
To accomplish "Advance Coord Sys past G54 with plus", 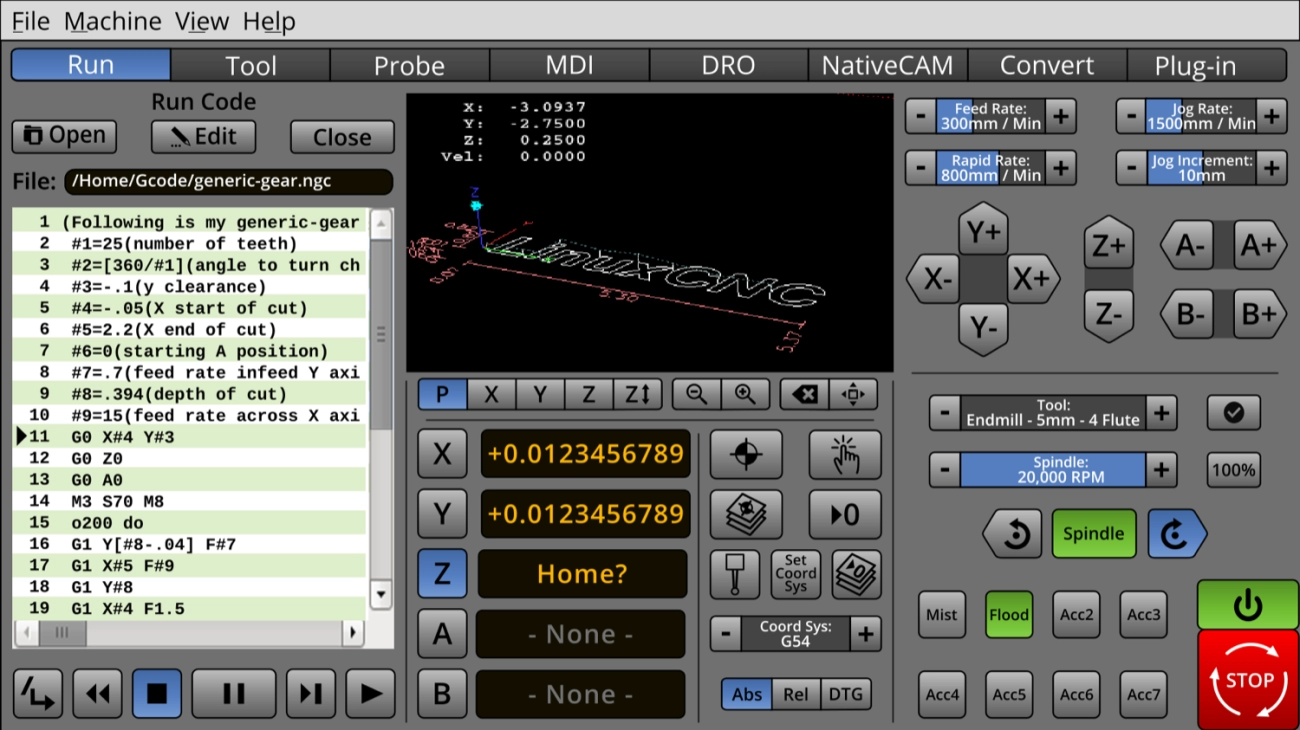I will point(867,633).
